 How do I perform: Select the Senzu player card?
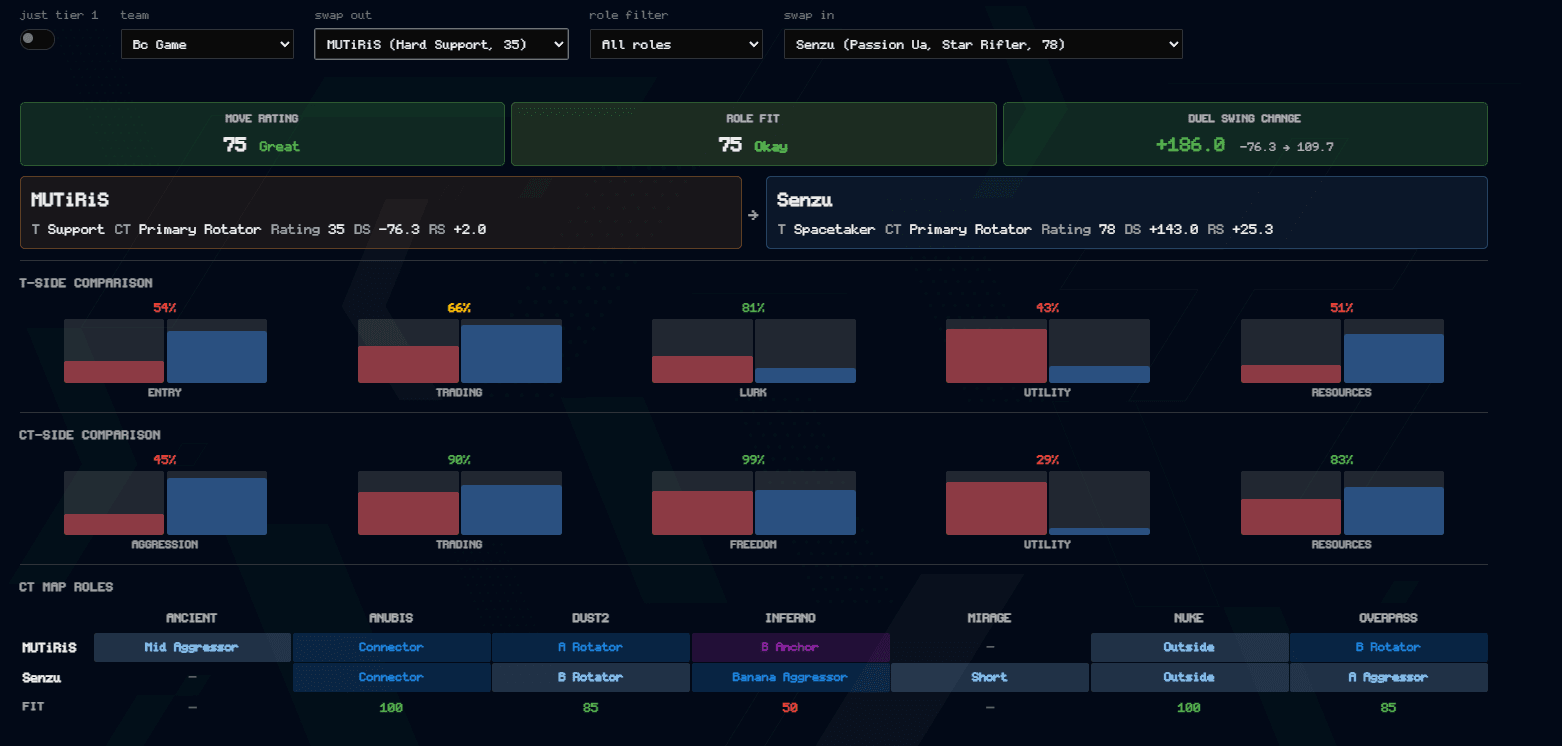(1127, 212)
